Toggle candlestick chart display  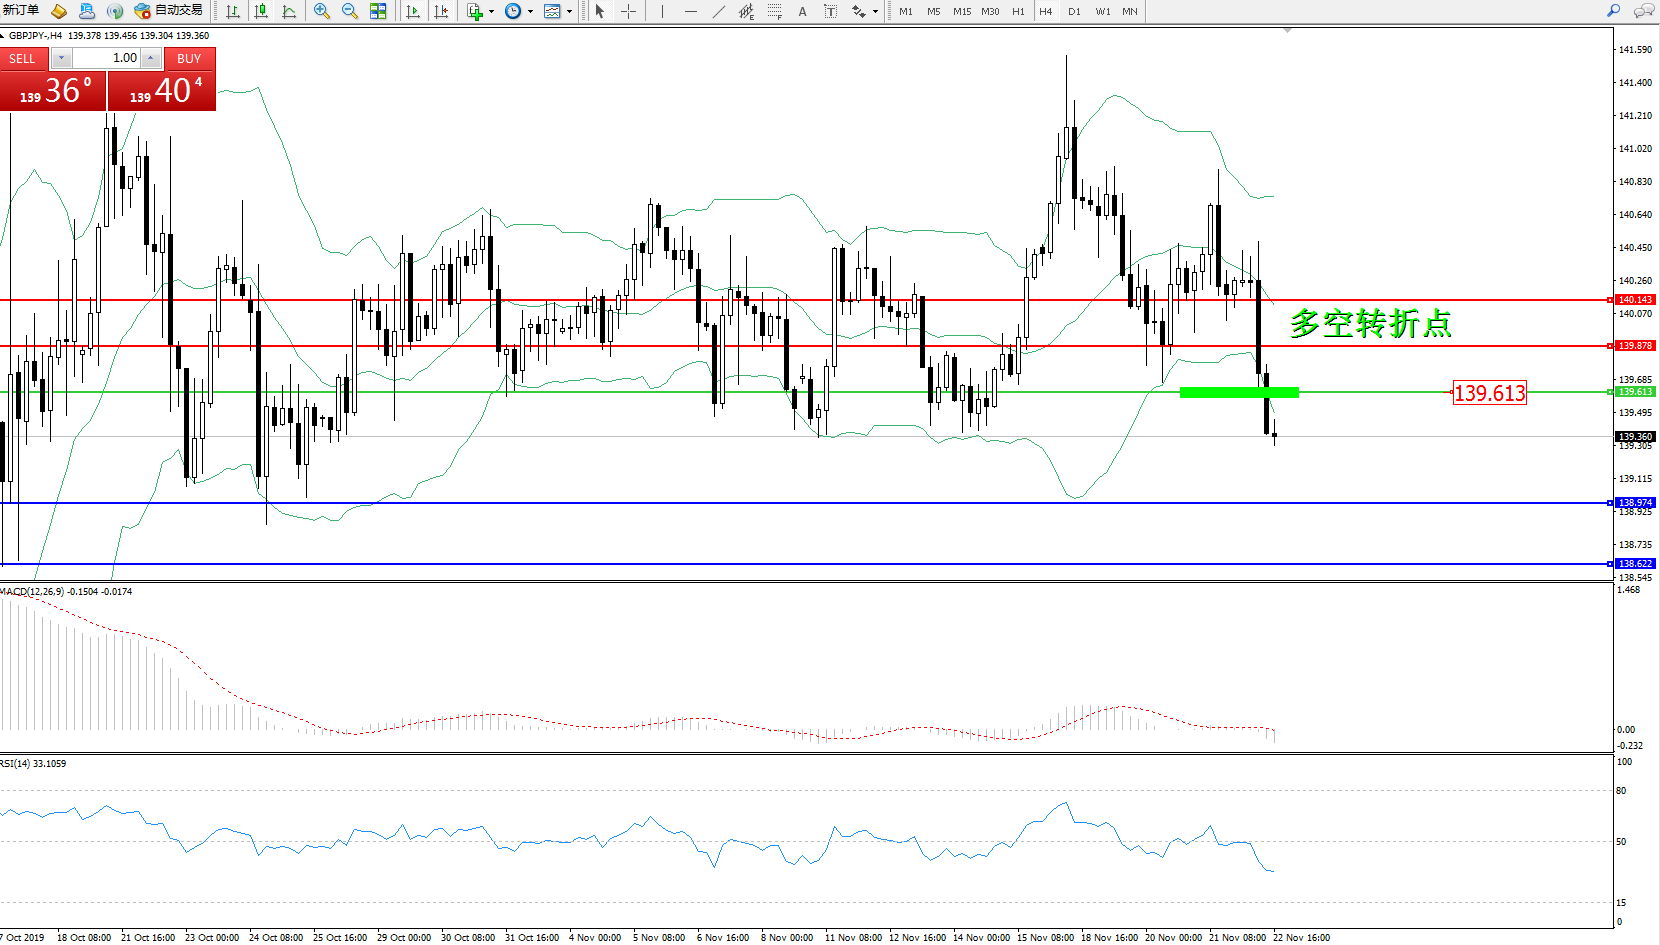[261, 11]
